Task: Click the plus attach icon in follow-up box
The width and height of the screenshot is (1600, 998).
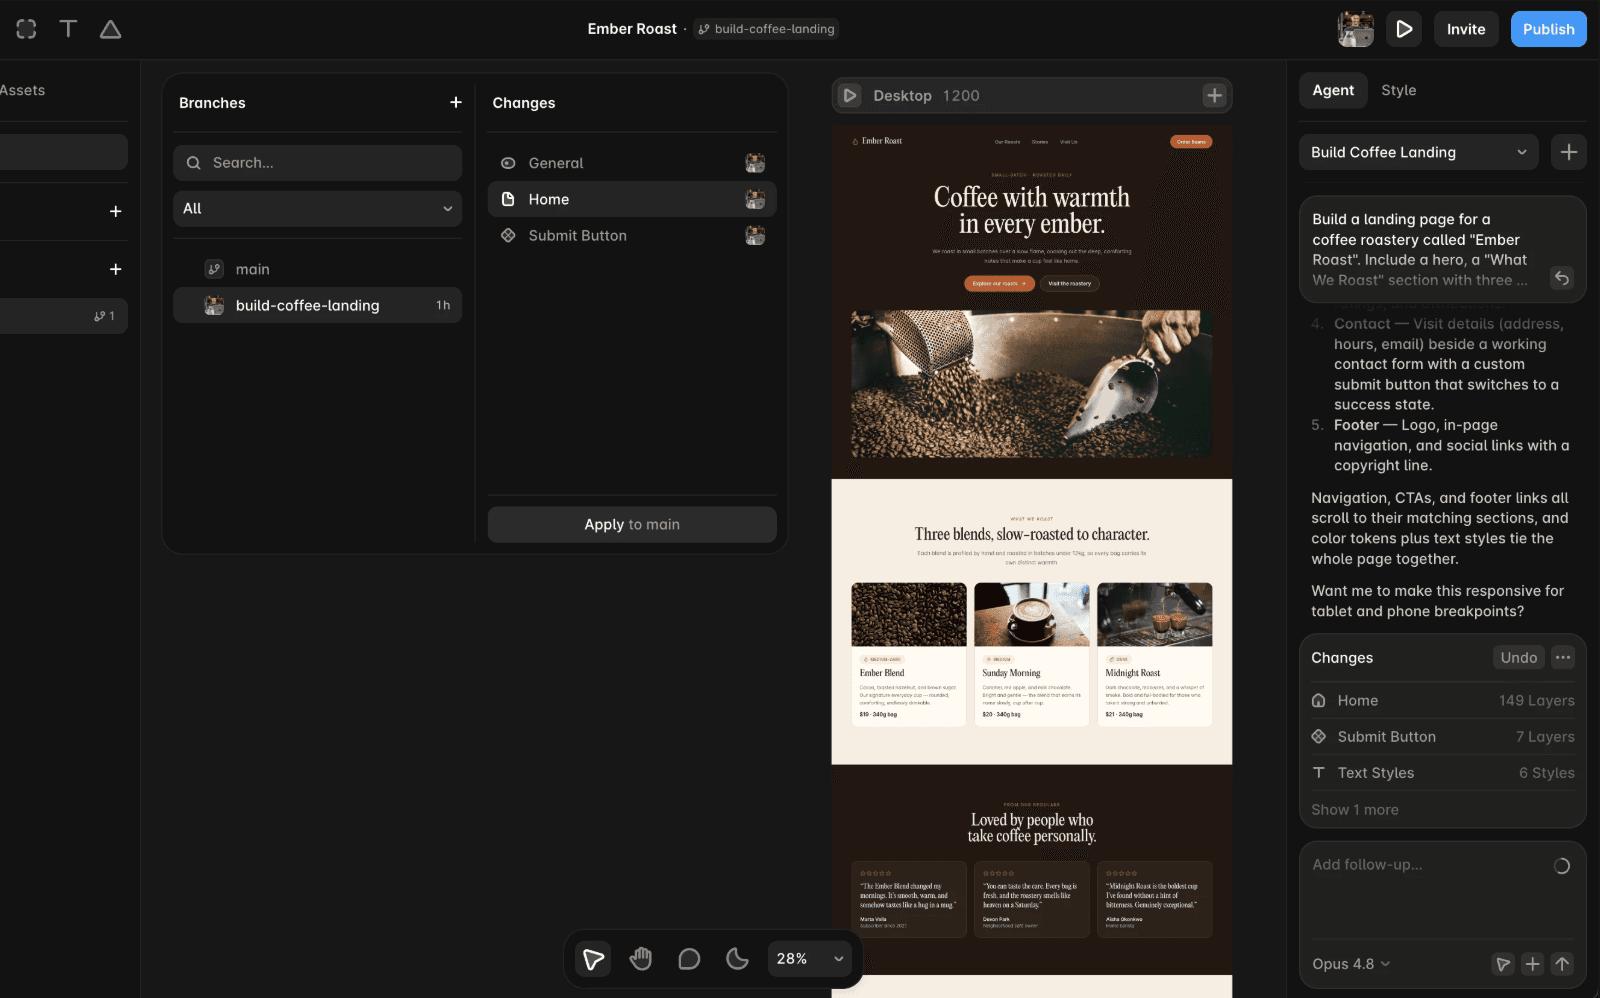Action: (x=1532, y=964)
